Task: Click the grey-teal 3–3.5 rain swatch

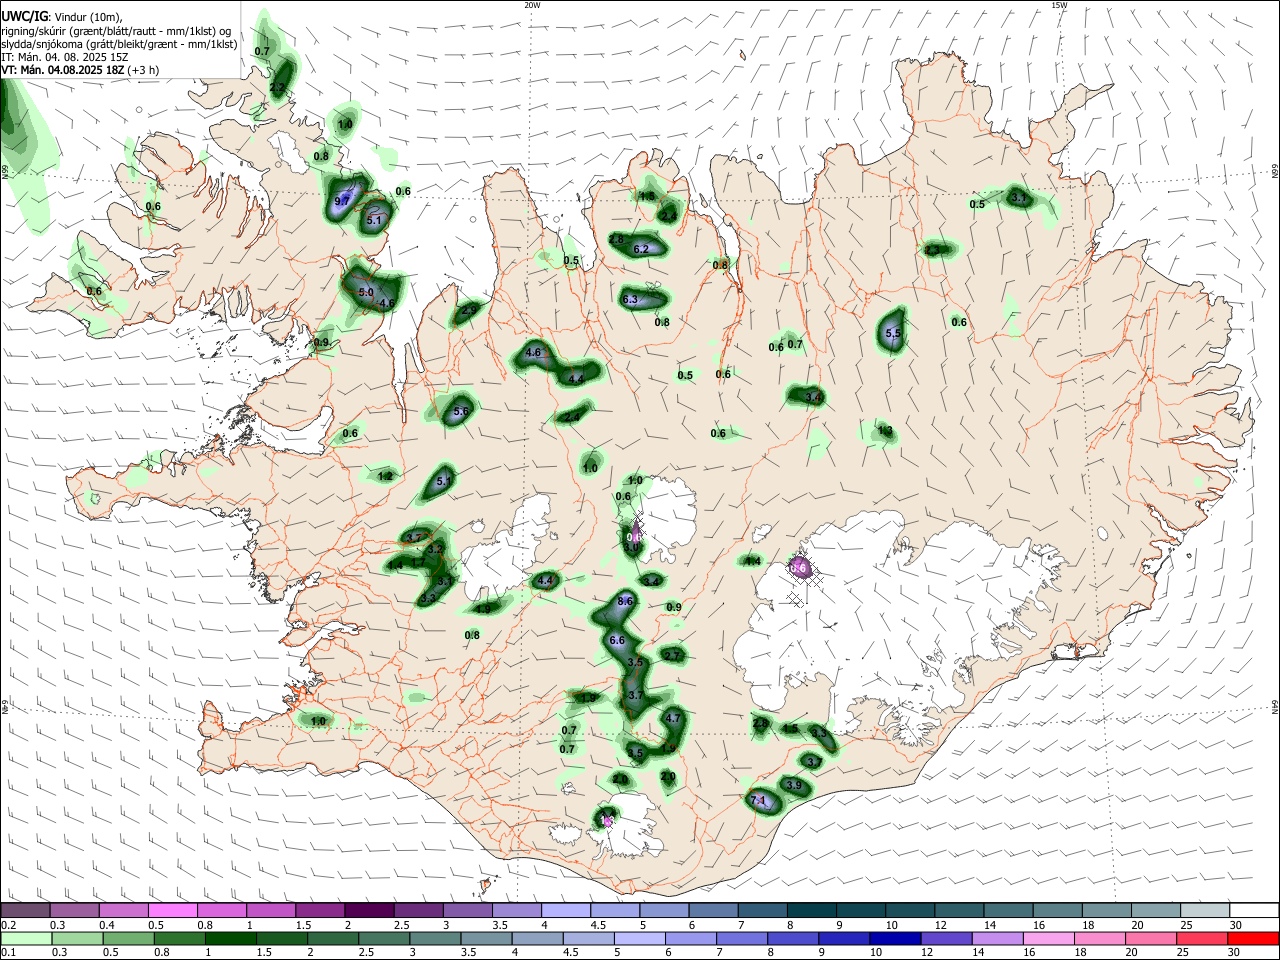Action: (x=434, y=938)
